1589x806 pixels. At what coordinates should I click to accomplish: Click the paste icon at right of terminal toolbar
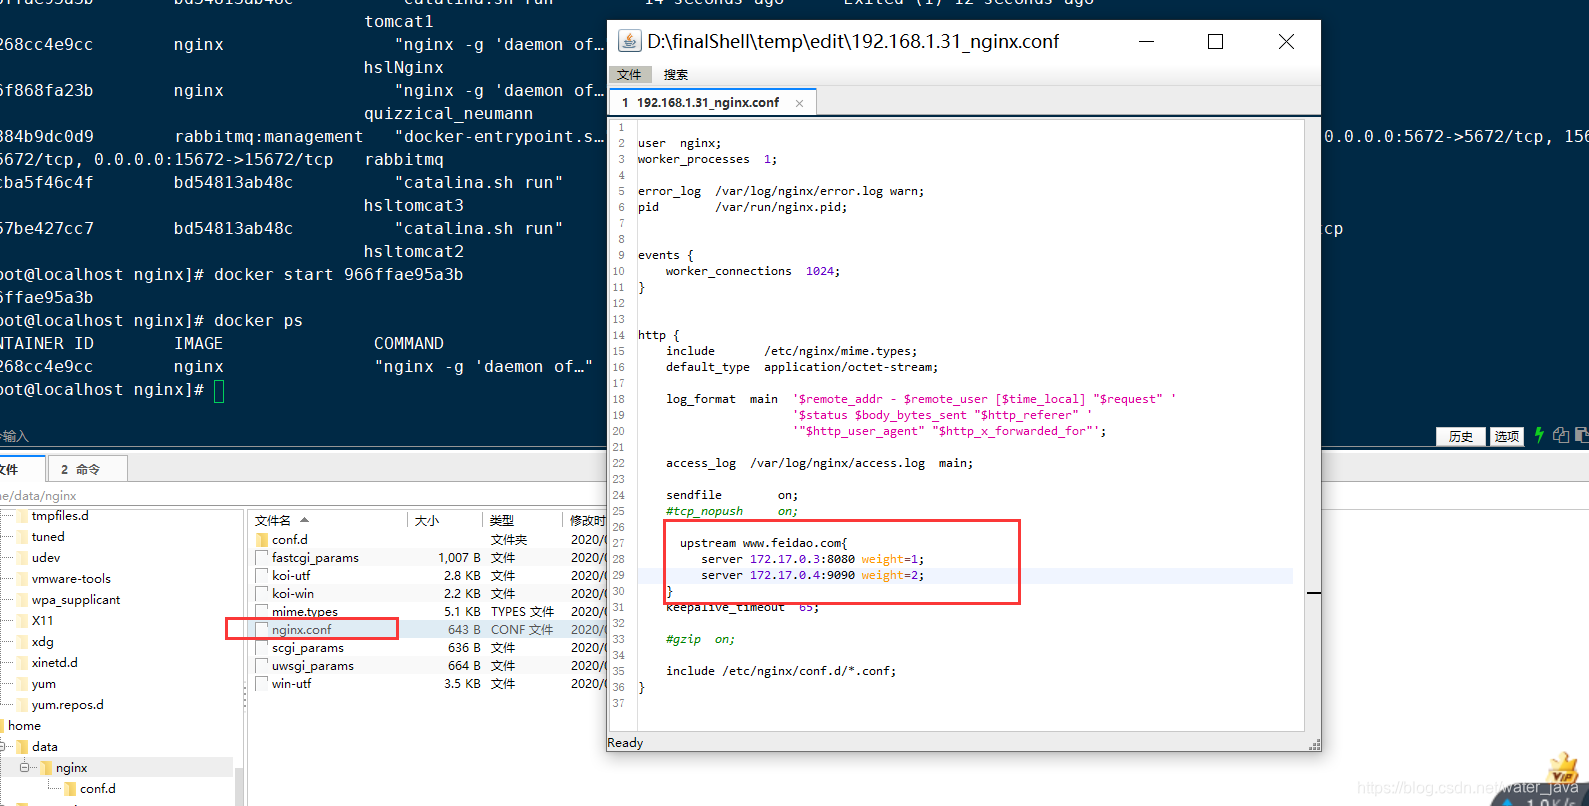(x=1581, y=435)
